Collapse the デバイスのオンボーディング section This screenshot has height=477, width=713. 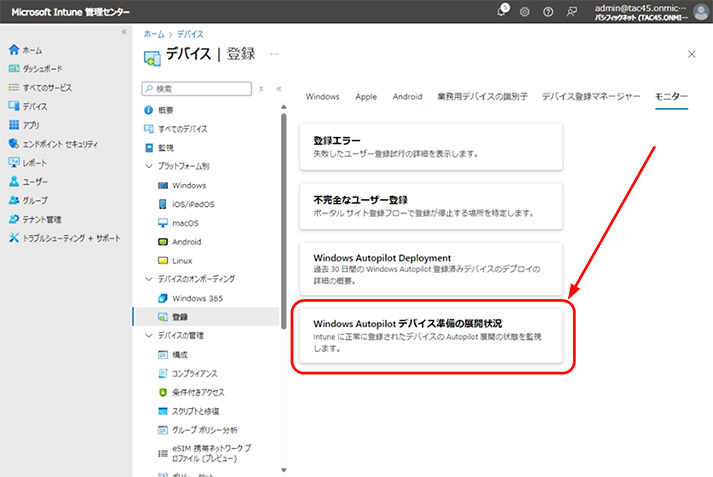[x=149, y=279]
